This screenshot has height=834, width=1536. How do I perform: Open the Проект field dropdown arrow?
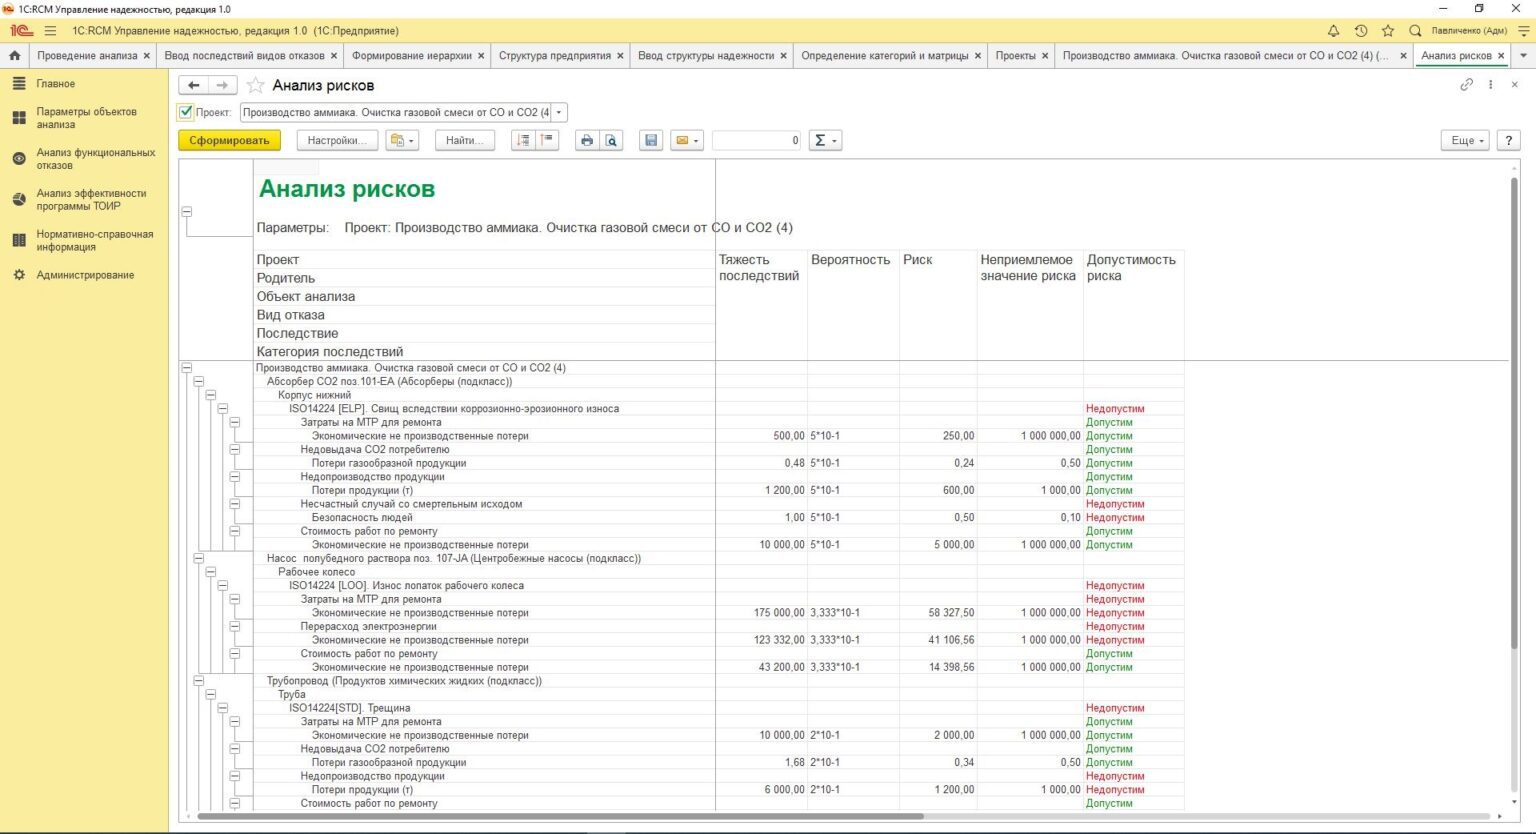coord(559,113)
